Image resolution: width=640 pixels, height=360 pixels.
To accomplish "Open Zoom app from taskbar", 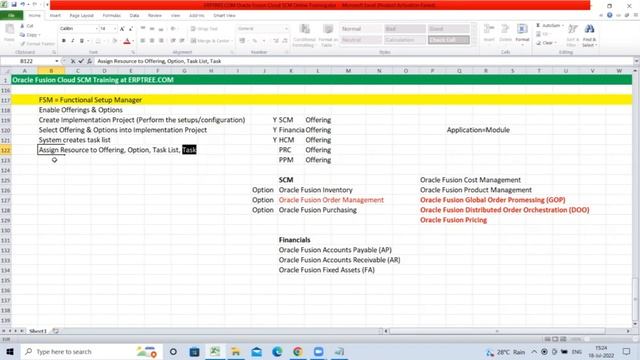I will tap(319, 351).
